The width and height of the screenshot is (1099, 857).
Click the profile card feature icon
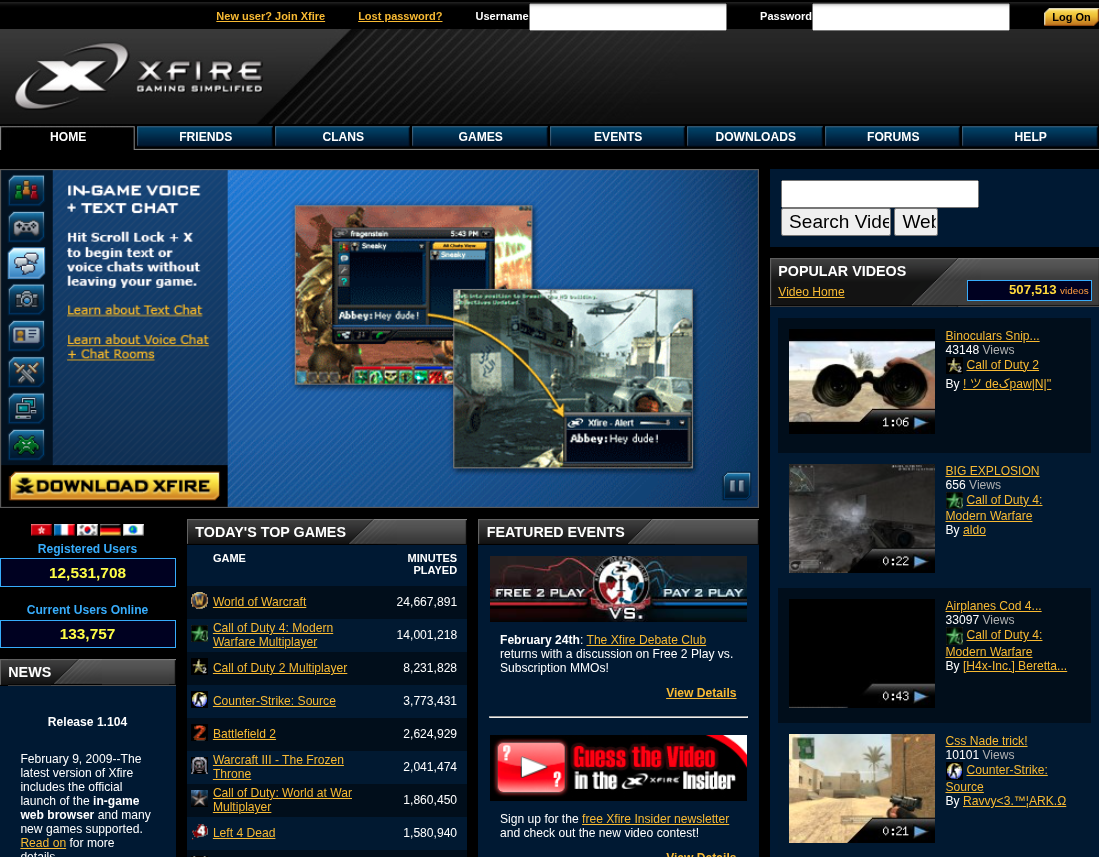27,335
